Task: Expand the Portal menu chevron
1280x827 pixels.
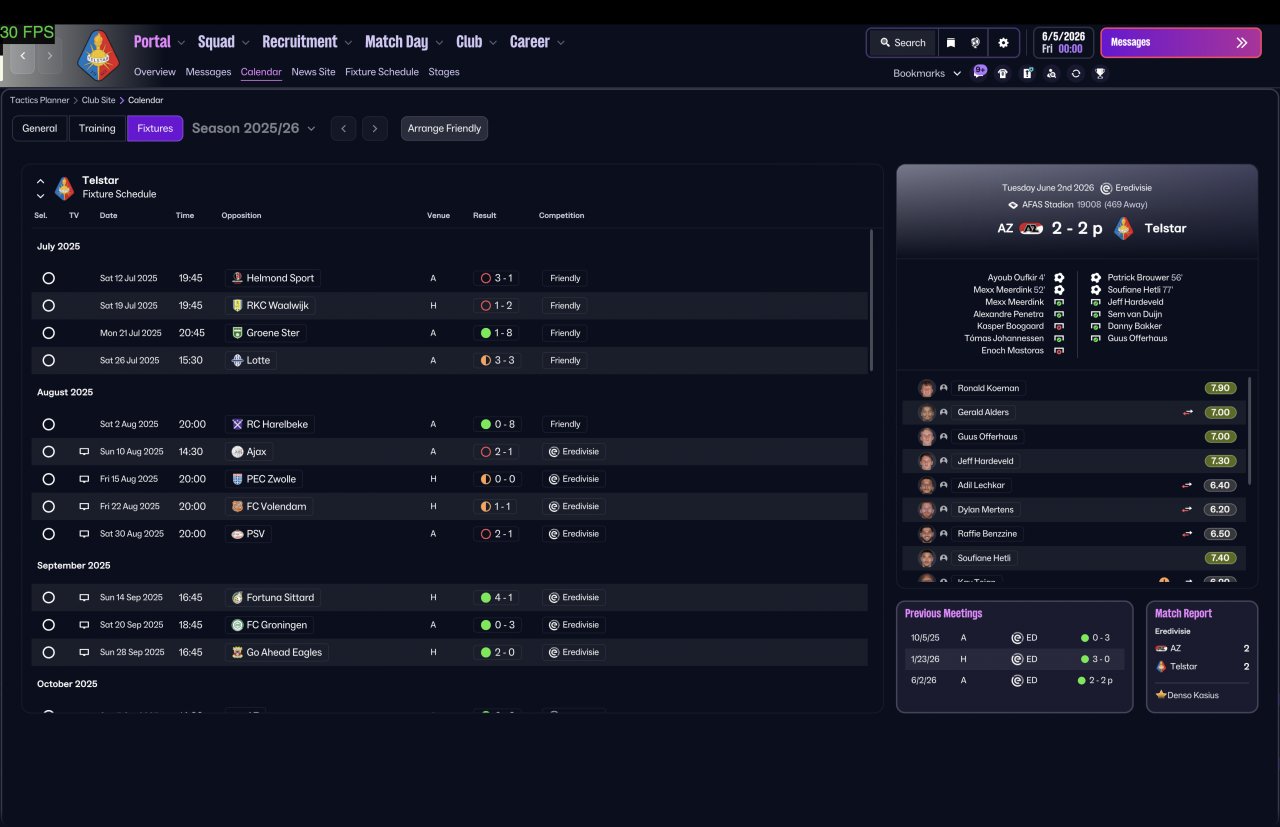Action: coord(181,43)
